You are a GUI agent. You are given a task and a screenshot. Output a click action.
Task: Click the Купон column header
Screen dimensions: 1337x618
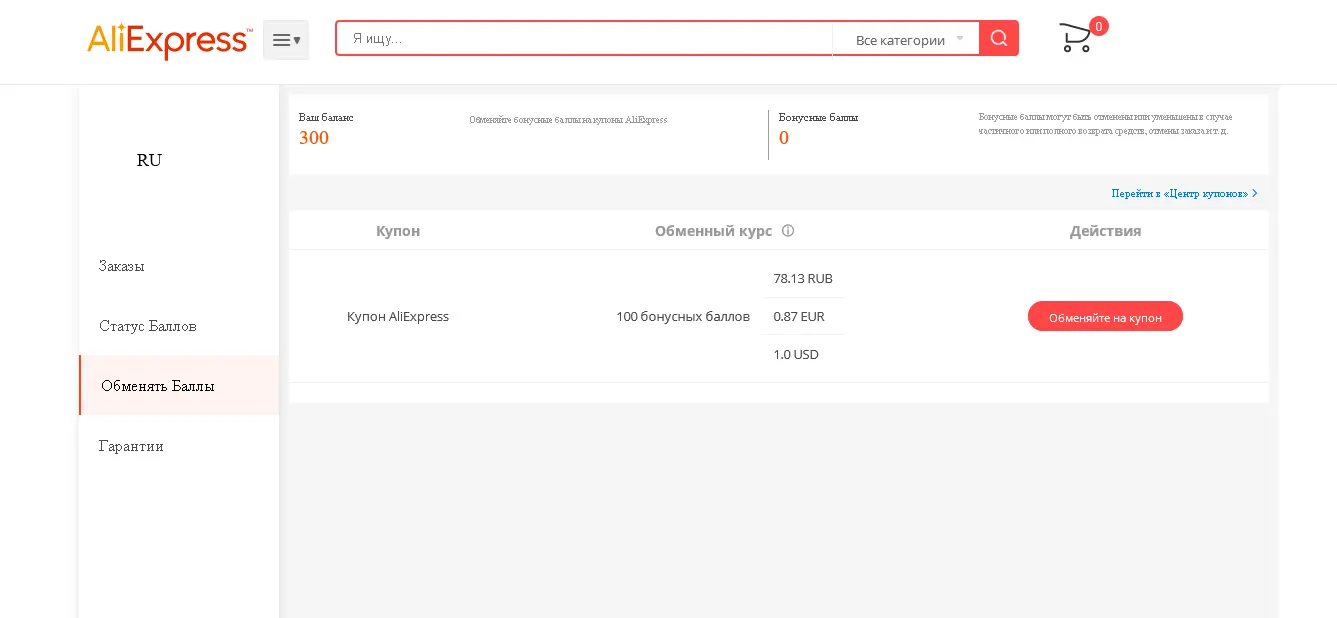[x=398, y=230]
